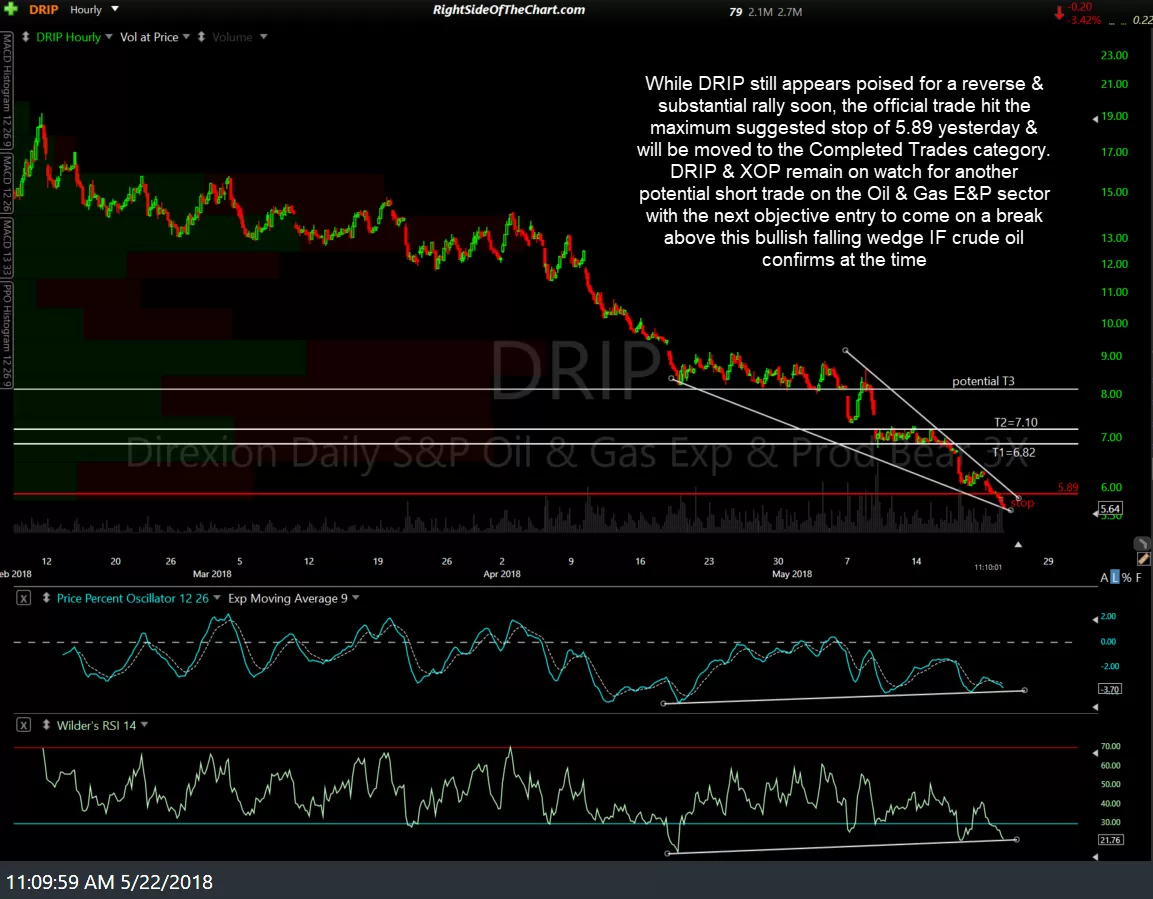Select percent scale % toggle
The height and width of the screenshot is (899, 1153).
click(1127, 578)
